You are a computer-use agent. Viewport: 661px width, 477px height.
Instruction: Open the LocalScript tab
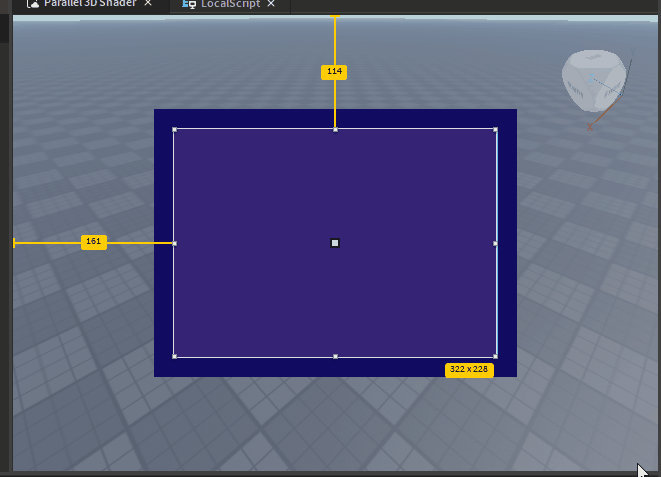click(x=230, y=4)
